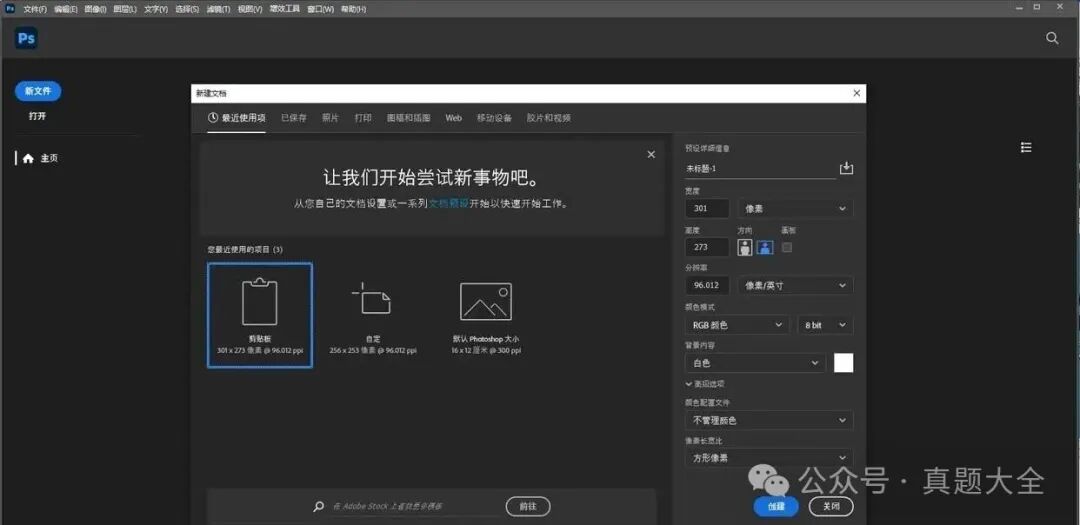This screenshot has width=1080, height=525.
Task: Open the 选择(S) menu
Action: pos(187,10)
